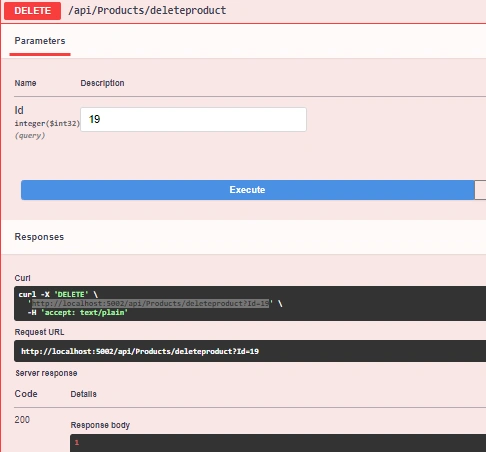
Task: Click the Response body code block
Action: point(278,443)
